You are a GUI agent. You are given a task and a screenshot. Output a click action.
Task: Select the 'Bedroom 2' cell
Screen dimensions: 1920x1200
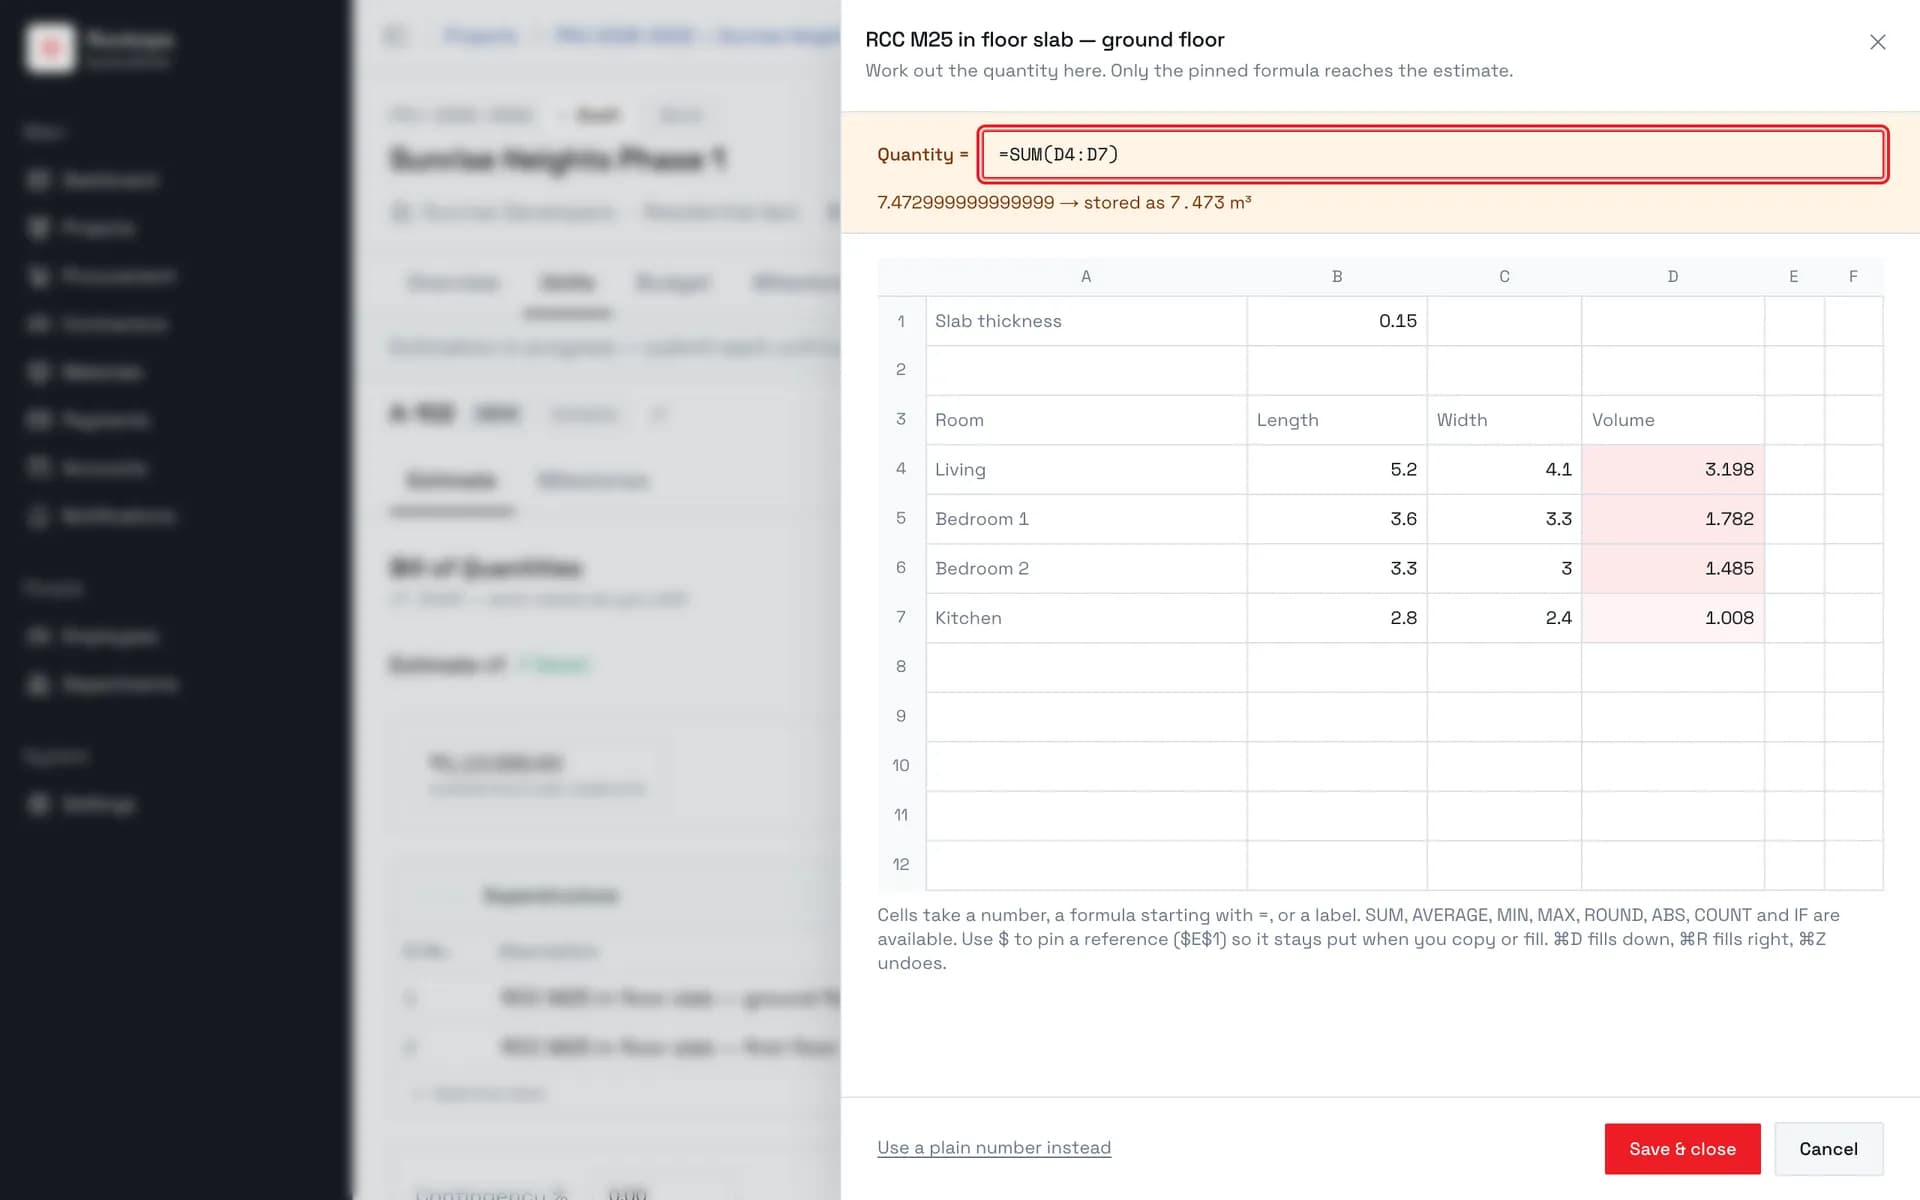pyautogui.click(x=1086, y=568)
